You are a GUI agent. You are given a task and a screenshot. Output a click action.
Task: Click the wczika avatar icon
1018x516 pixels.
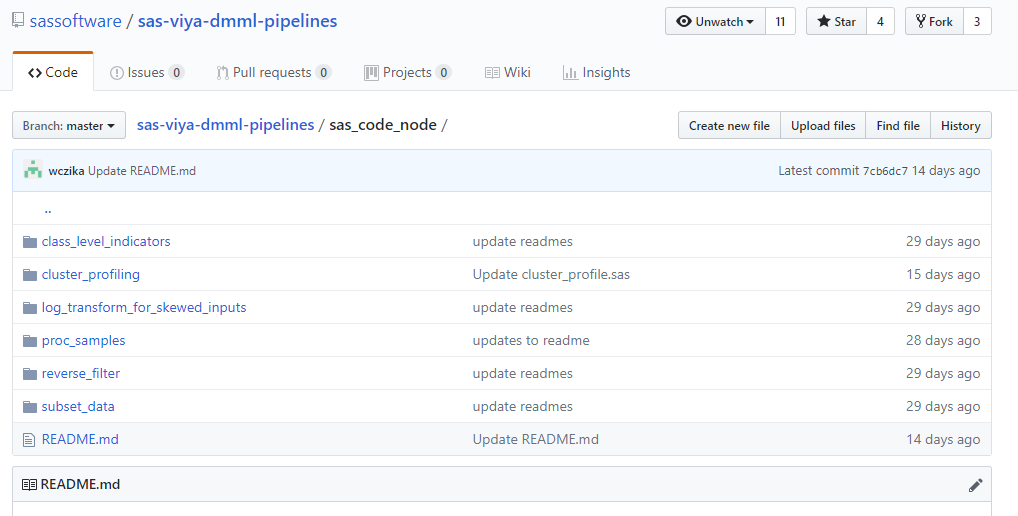[x=33, y=170]
